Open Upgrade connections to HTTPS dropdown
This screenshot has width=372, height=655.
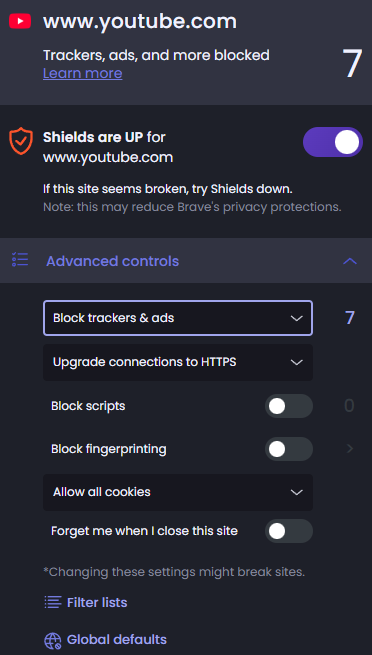(178, 362)
